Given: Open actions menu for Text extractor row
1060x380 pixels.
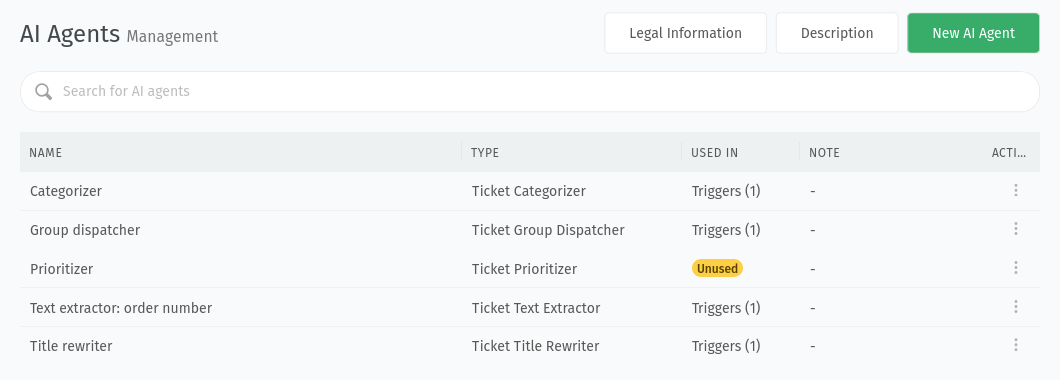Looking at the screenshot, I should coord(1015,308).
